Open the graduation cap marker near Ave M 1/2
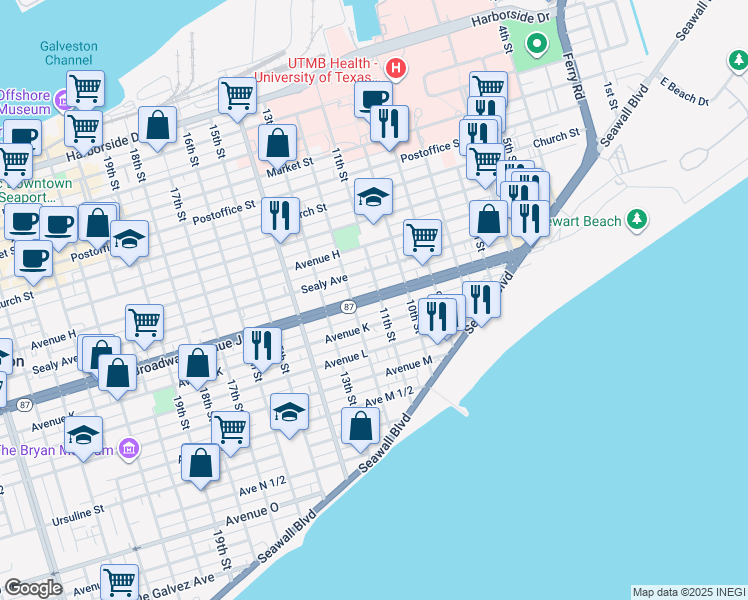The image size is (748, 600). (289, 412)
